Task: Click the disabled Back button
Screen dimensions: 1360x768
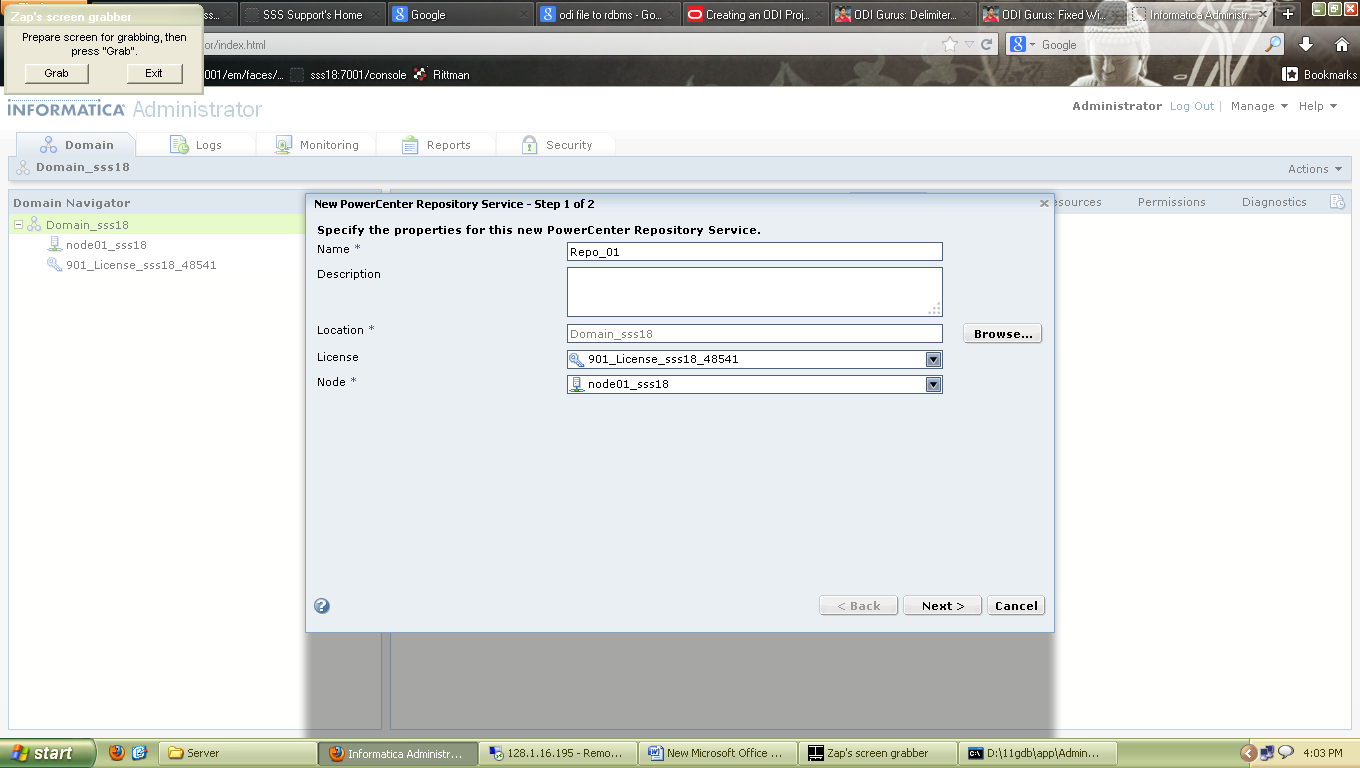Action: (x=858, y=606)
